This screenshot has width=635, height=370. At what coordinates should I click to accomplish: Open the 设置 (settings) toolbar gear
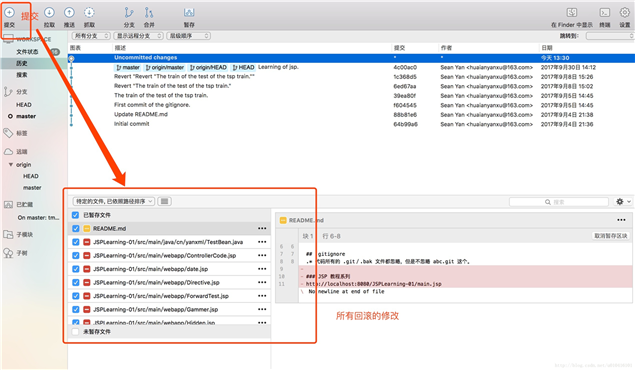tap(624, 13)
